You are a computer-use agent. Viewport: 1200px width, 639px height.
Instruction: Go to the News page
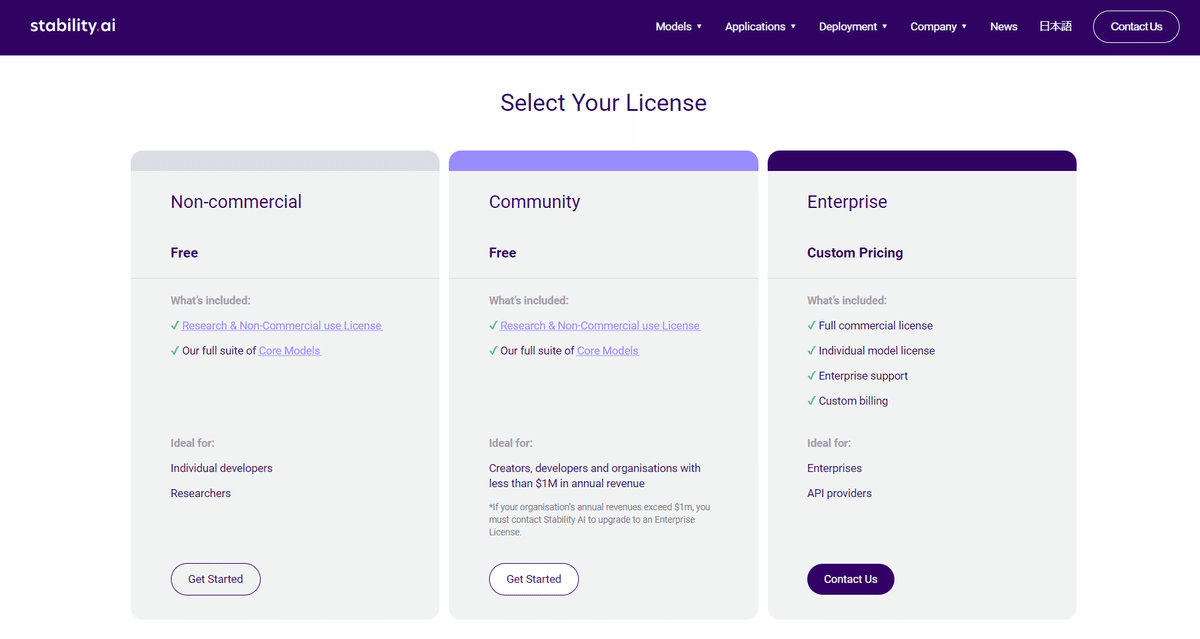coord(1004,27)
